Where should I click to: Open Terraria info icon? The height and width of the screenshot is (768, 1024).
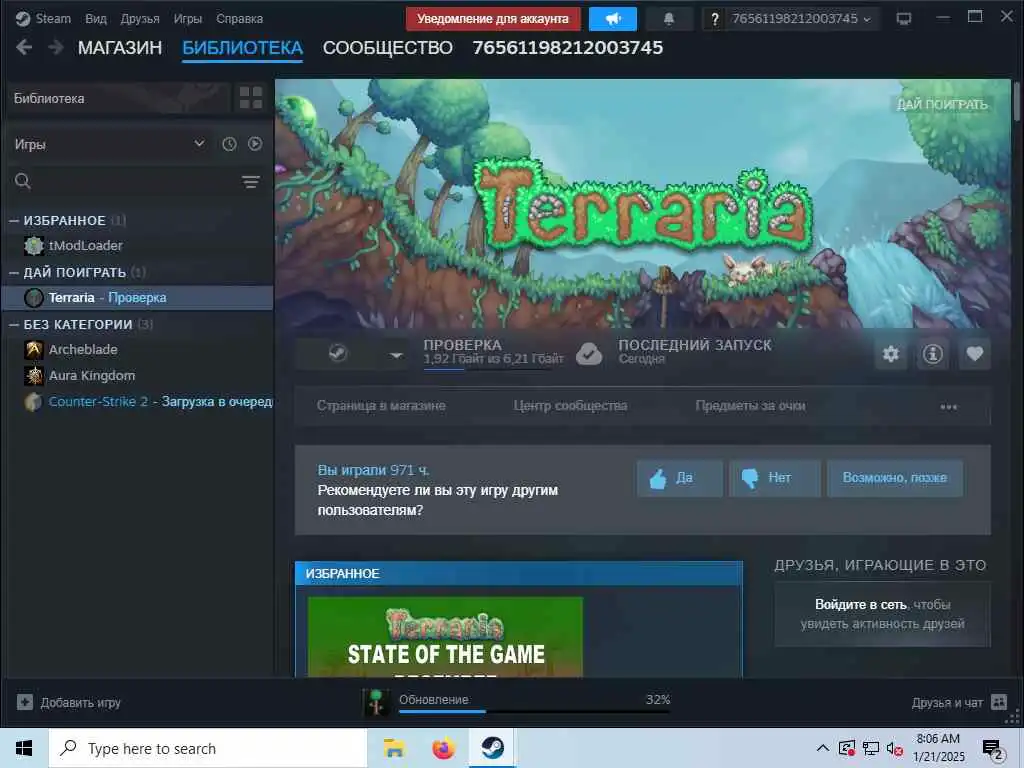coord(933,354)
